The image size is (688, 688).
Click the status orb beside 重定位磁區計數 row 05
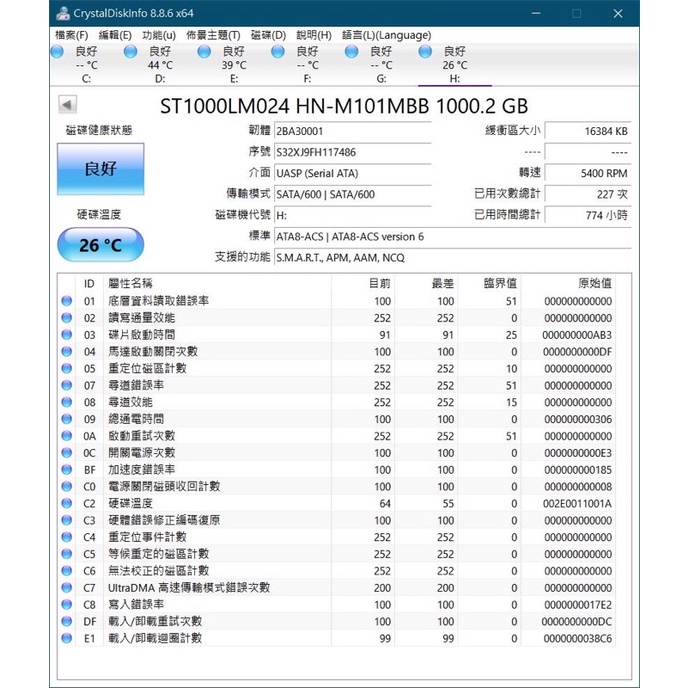[x=67, y=368]
